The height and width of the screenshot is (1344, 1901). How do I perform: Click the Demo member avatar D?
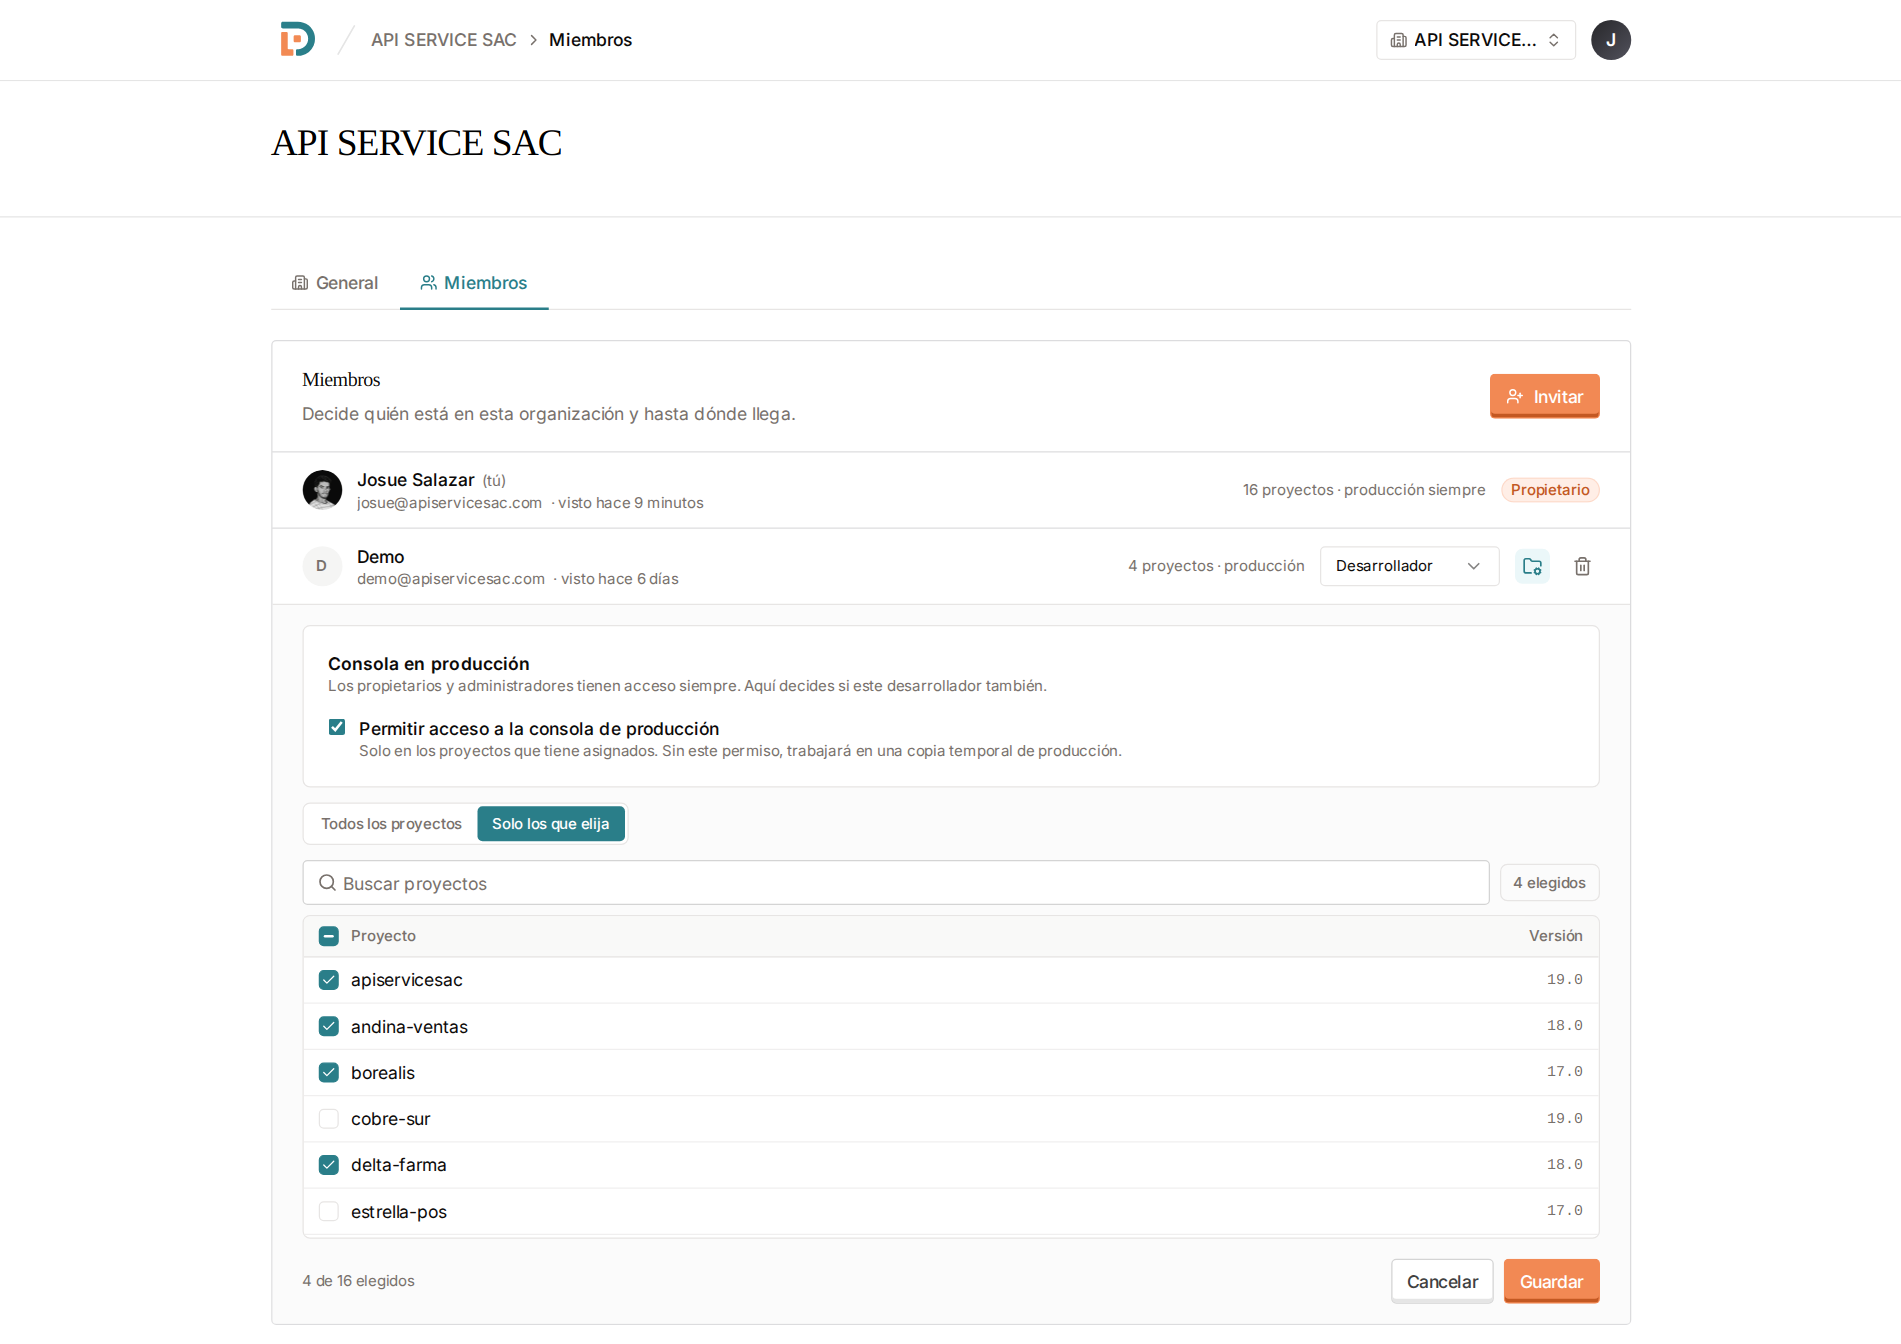[x=322, y=566]
